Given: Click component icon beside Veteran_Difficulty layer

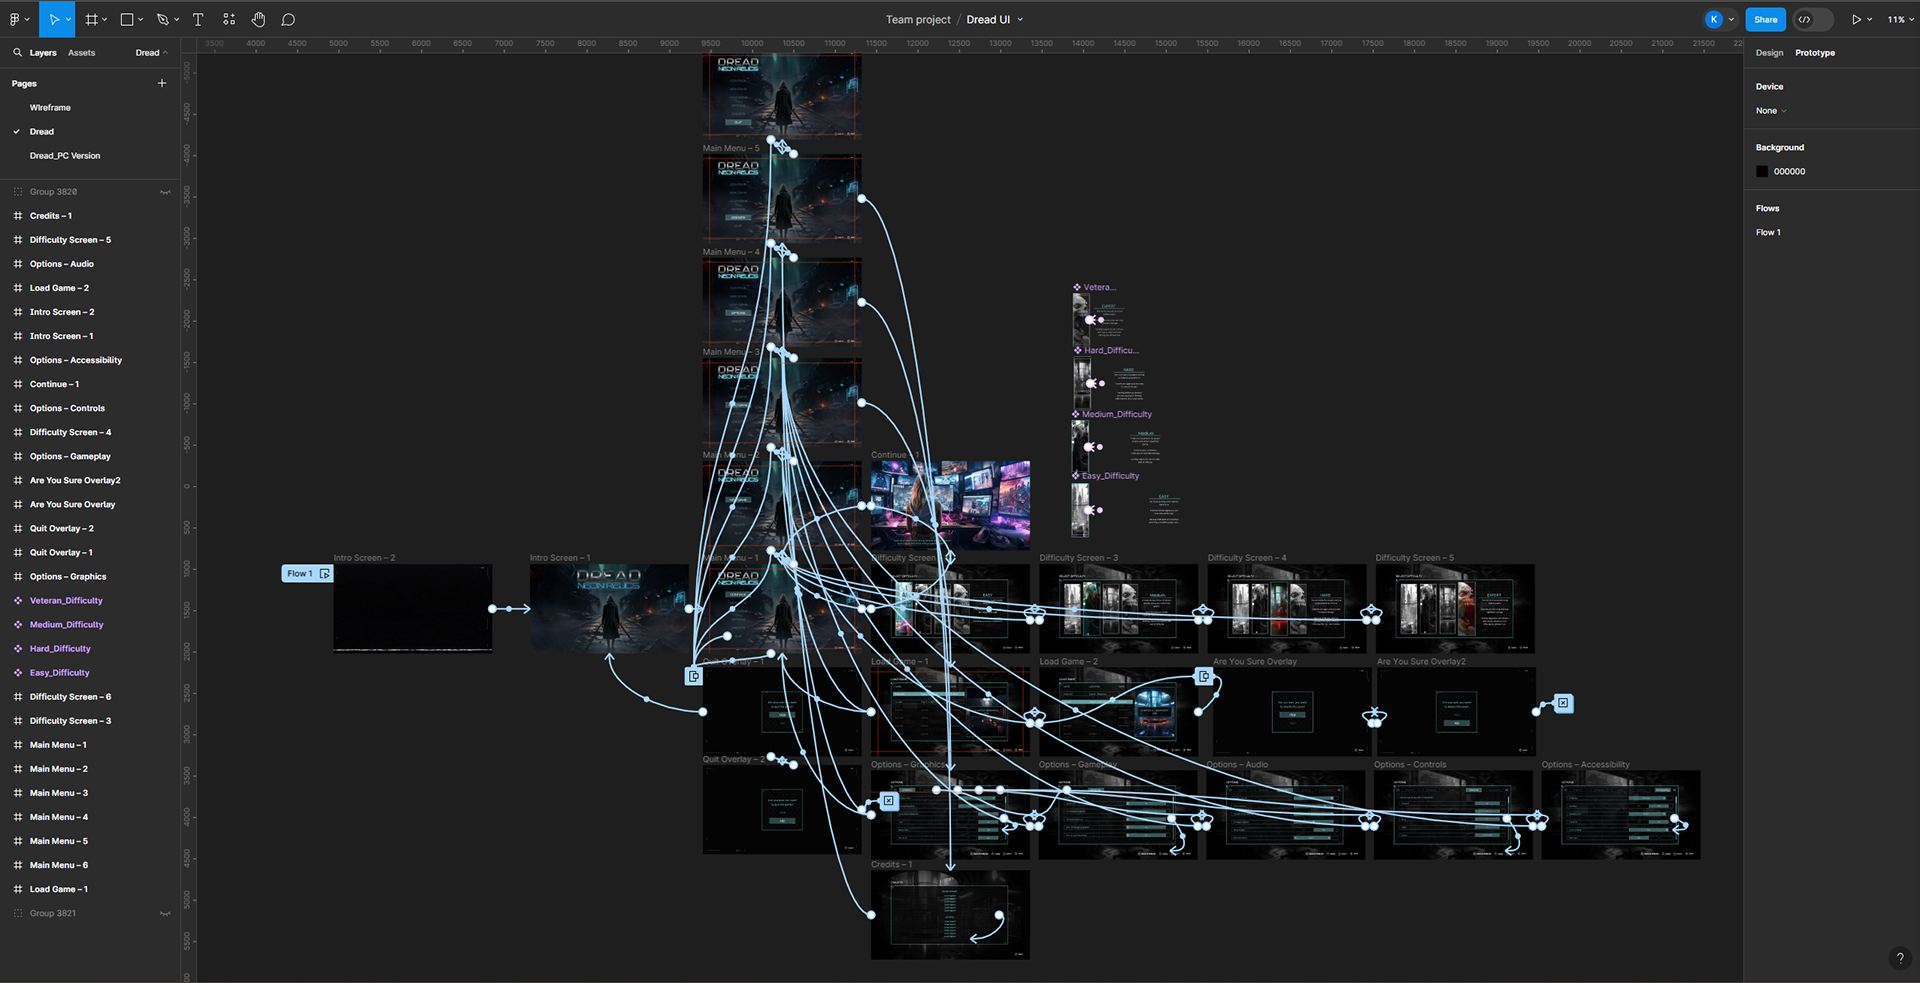Looking at the screenshot, I should click(17, 601).
